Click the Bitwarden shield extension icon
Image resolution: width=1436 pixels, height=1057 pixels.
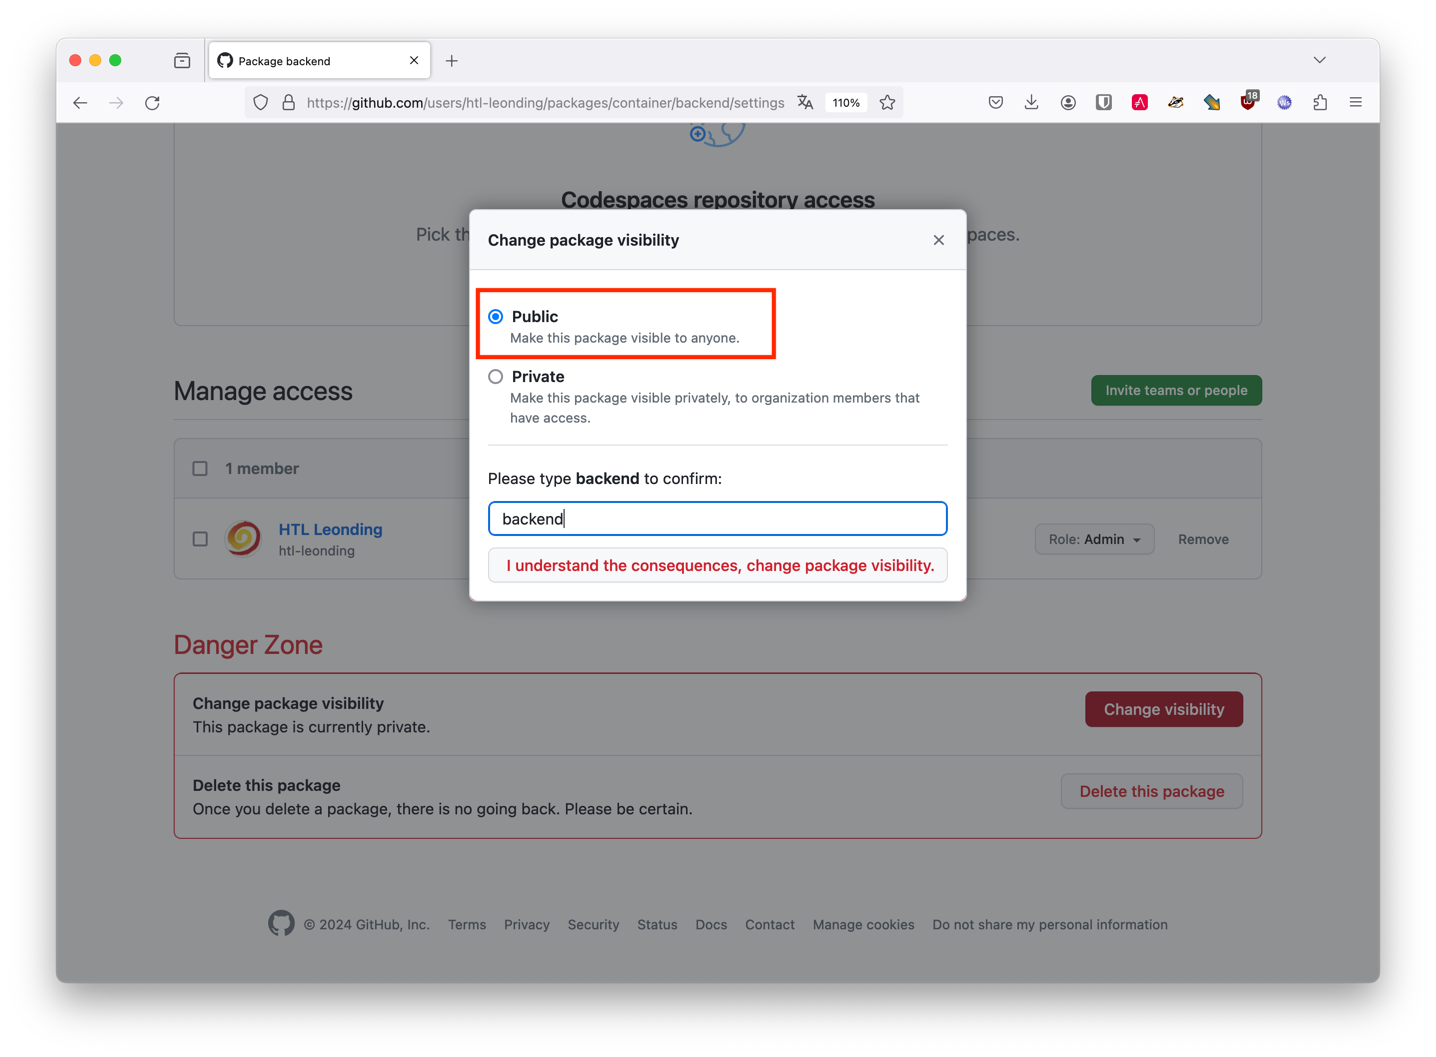[1104, 102]
